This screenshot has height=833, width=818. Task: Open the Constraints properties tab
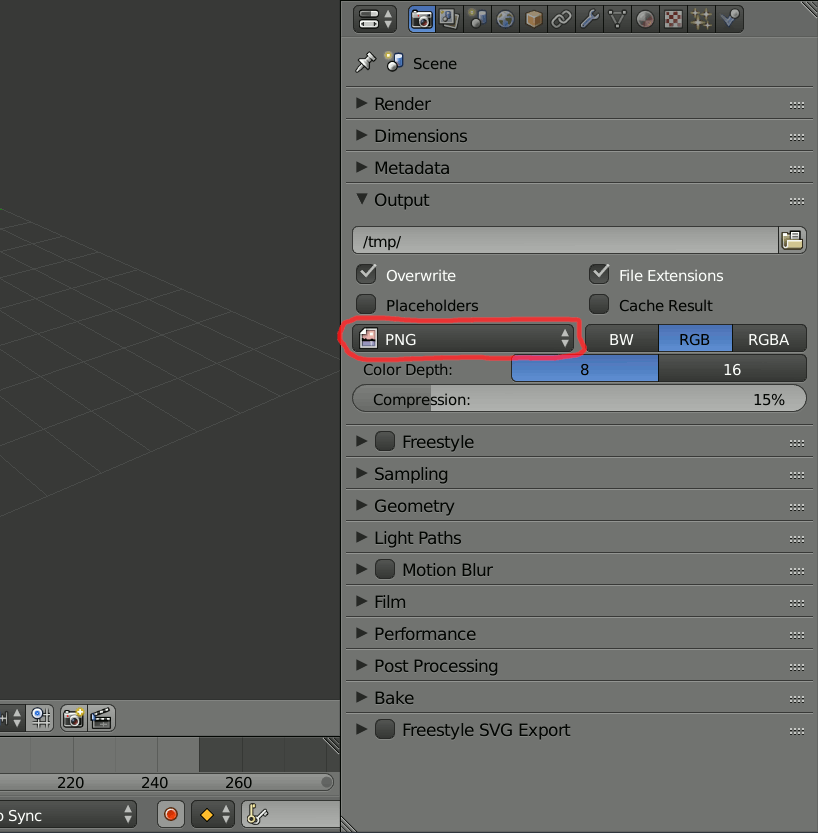(561, 19)
